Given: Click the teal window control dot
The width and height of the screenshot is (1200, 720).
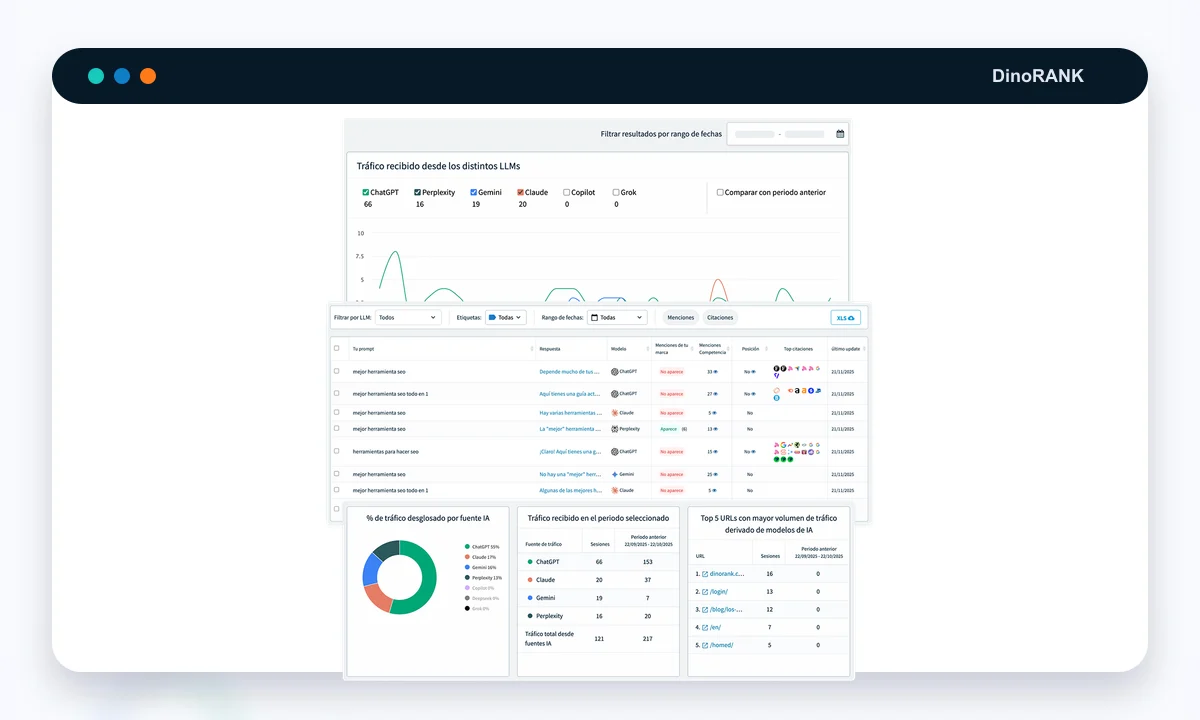Looking at the screenshot, I should tap(96, 76).
